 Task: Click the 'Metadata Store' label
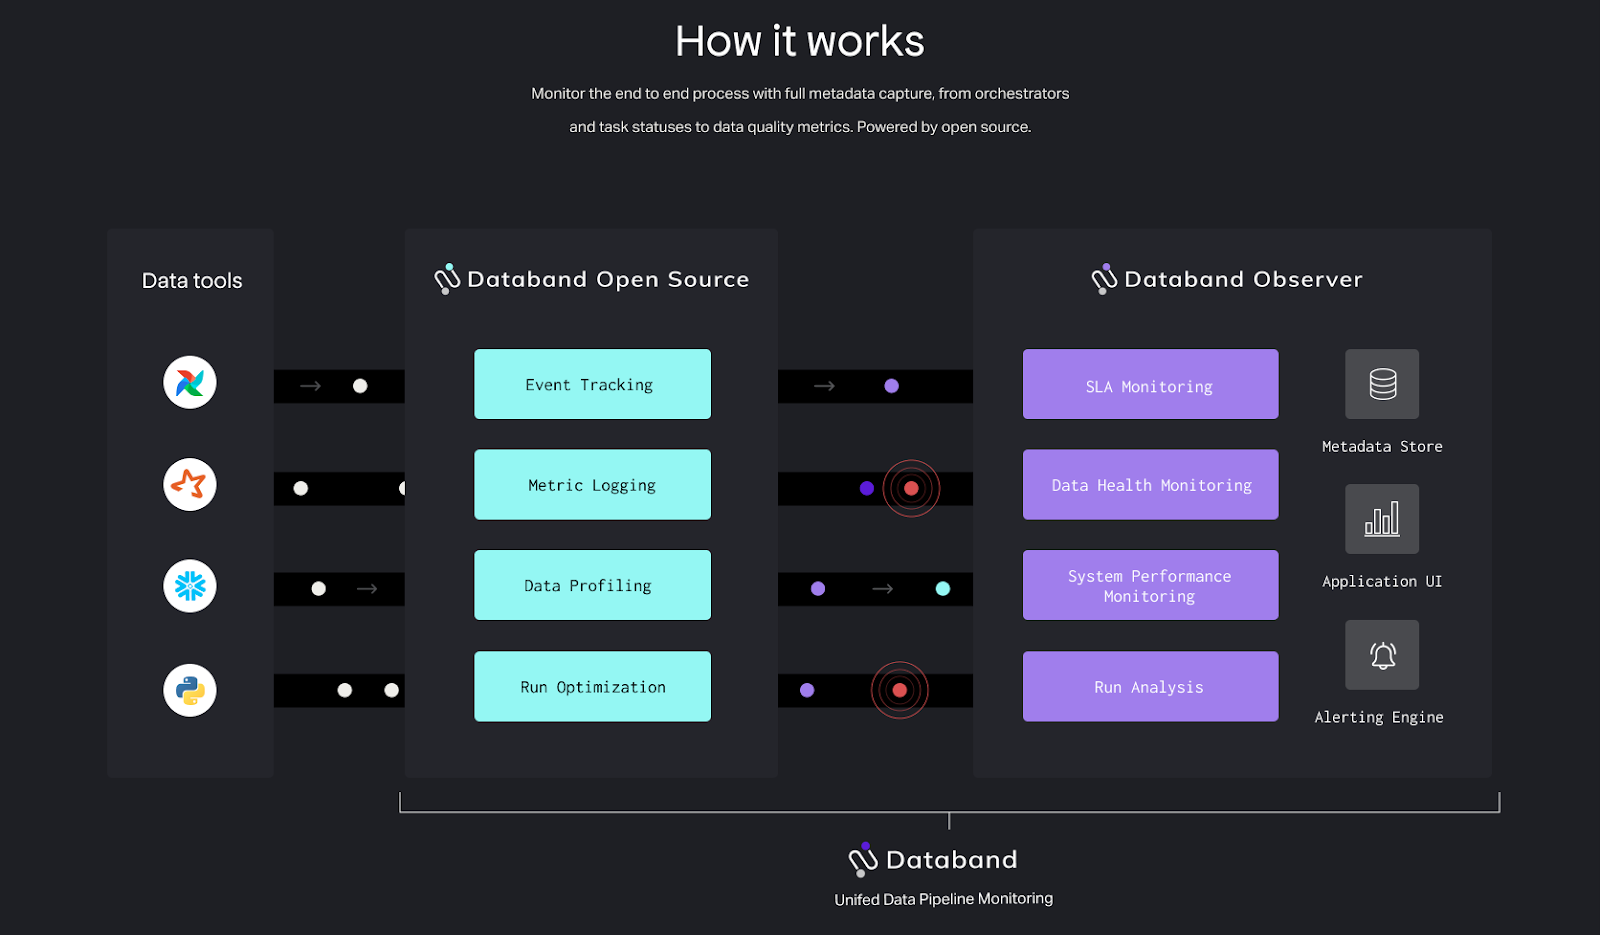[1382, 447]
